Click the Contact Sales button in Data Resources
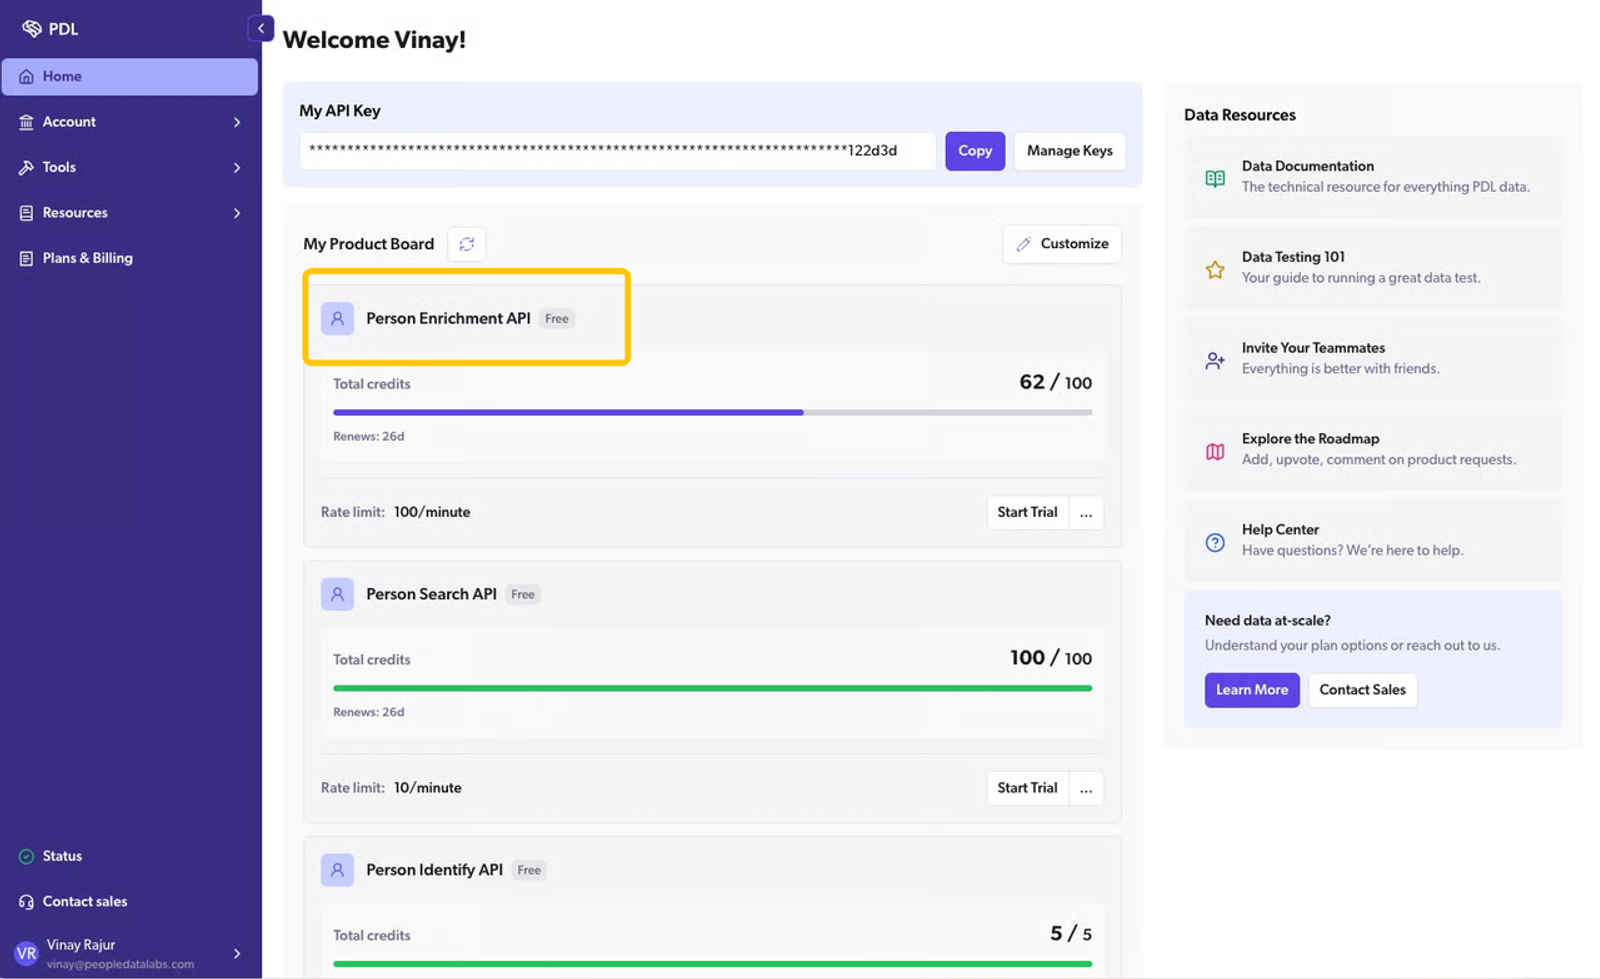The image size is (1600, 979). coord(1363,690)
